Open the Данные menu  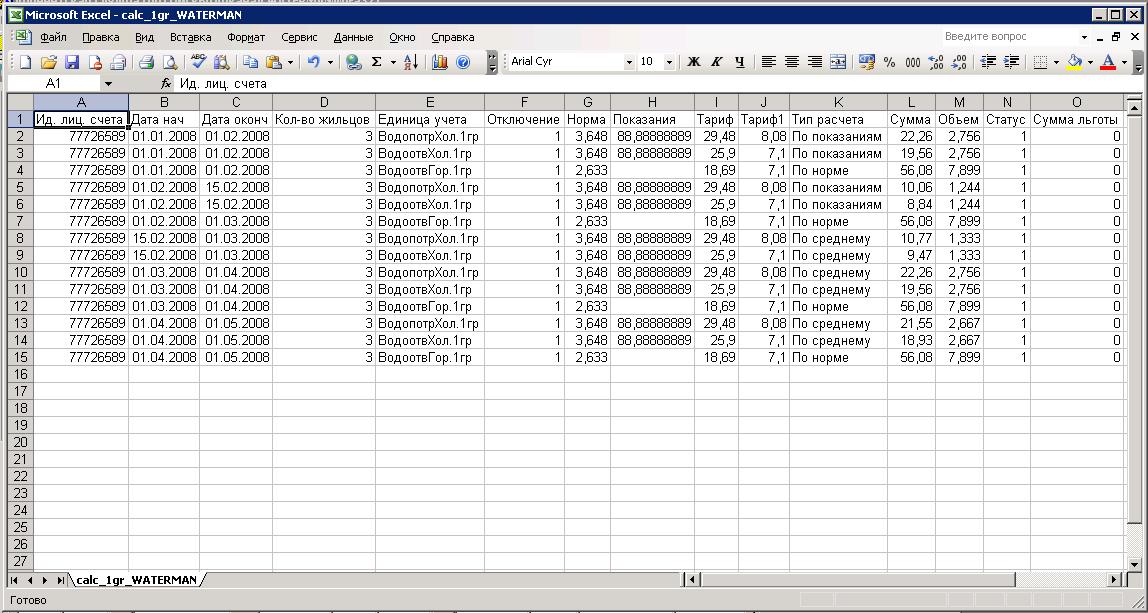pyautogui.click(x=353, y=37)
